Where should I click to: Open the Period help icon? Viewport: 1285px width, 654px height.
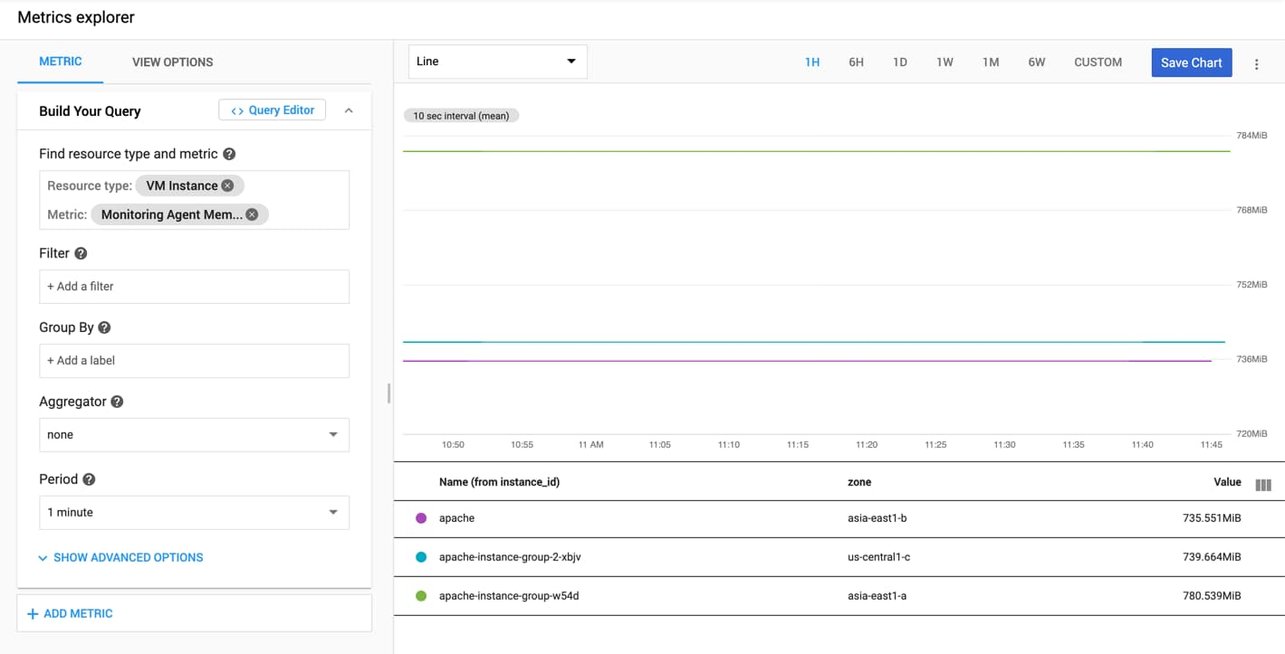click(89, 480)
